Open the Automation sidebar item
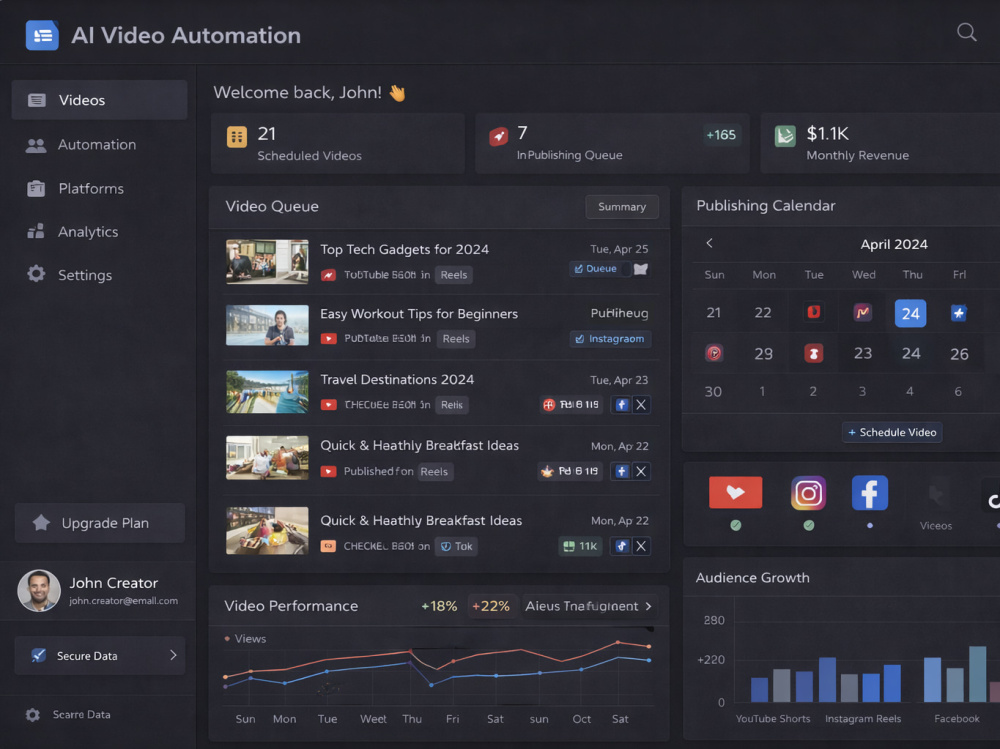Viewport: 1000px width, 749px height. 99,145
